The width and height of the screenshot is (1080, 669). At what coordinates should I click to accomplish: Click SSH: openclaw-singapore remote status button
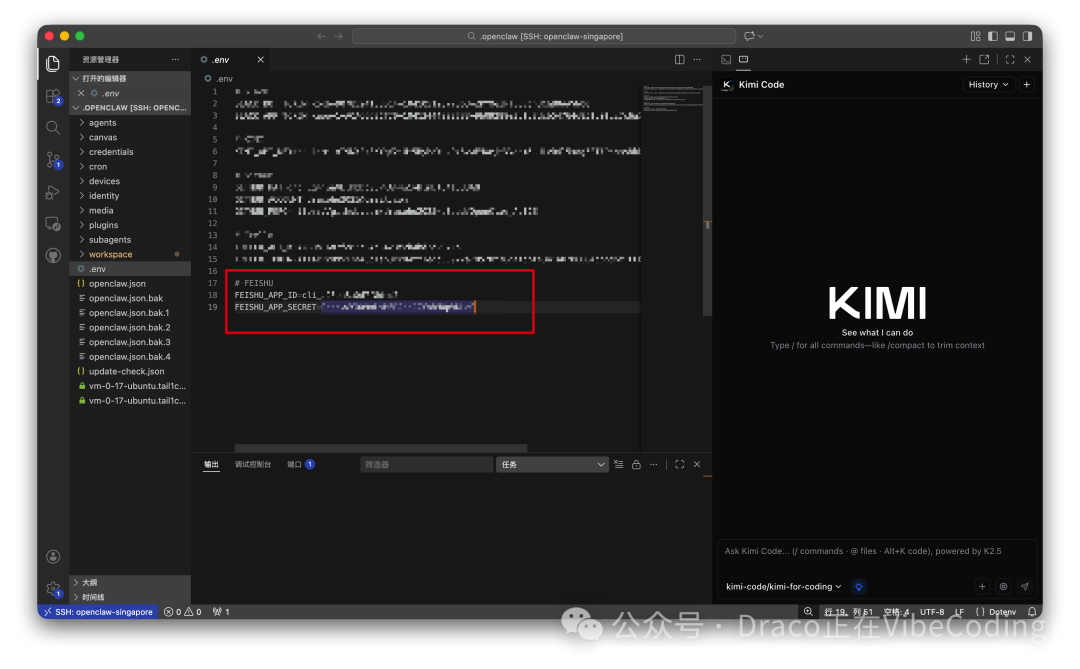click(97, 612)
